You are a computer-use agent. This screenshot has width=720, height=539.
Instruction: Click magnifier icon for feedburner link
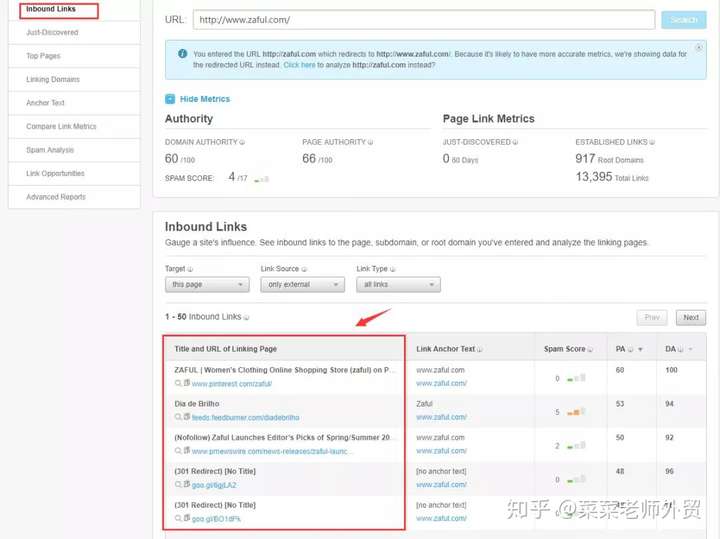click(178, 417)
